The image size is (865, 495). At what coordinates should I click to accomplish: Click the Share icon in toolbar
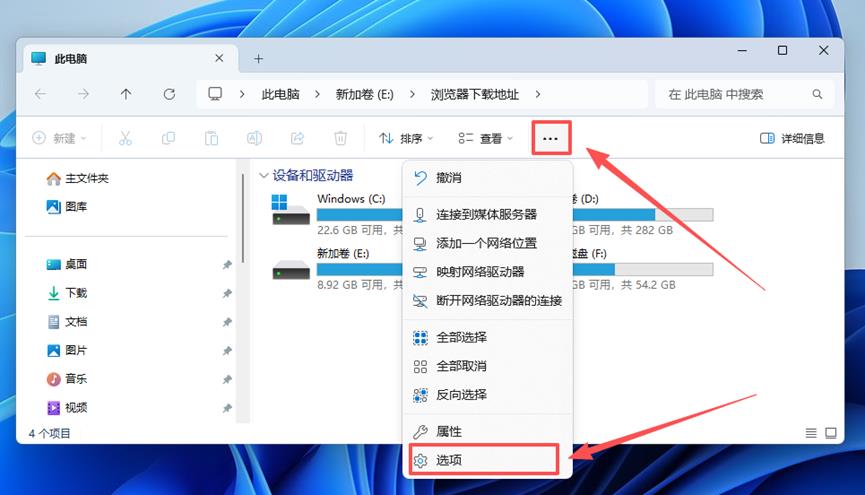pos(297,138)
